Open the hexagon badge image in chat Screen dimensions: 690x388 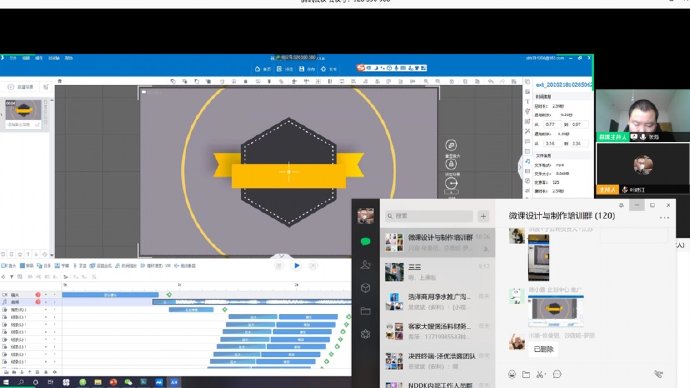pos(556,311)
